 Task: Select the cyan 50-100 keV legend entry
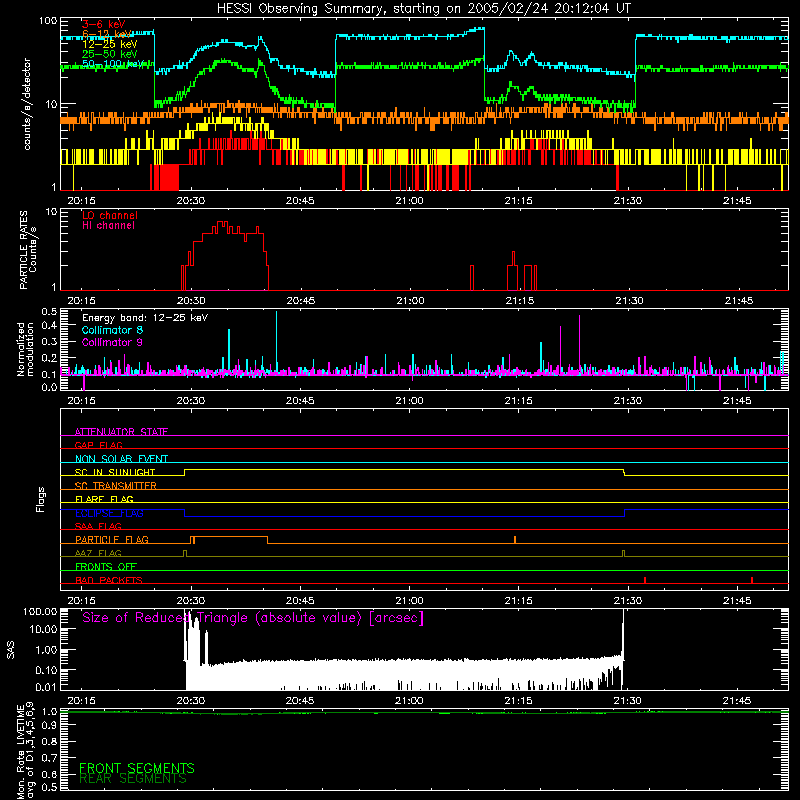pyautogui.click(x=112, y=64)
